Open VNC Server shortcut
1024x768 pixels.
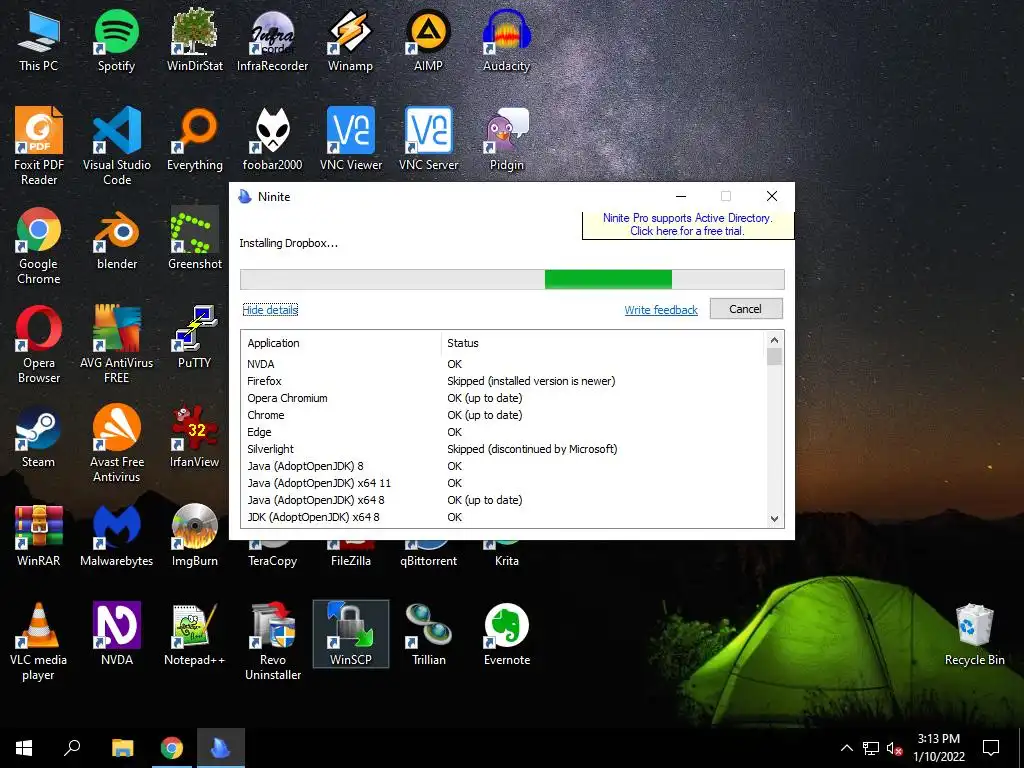pos(428,140)
